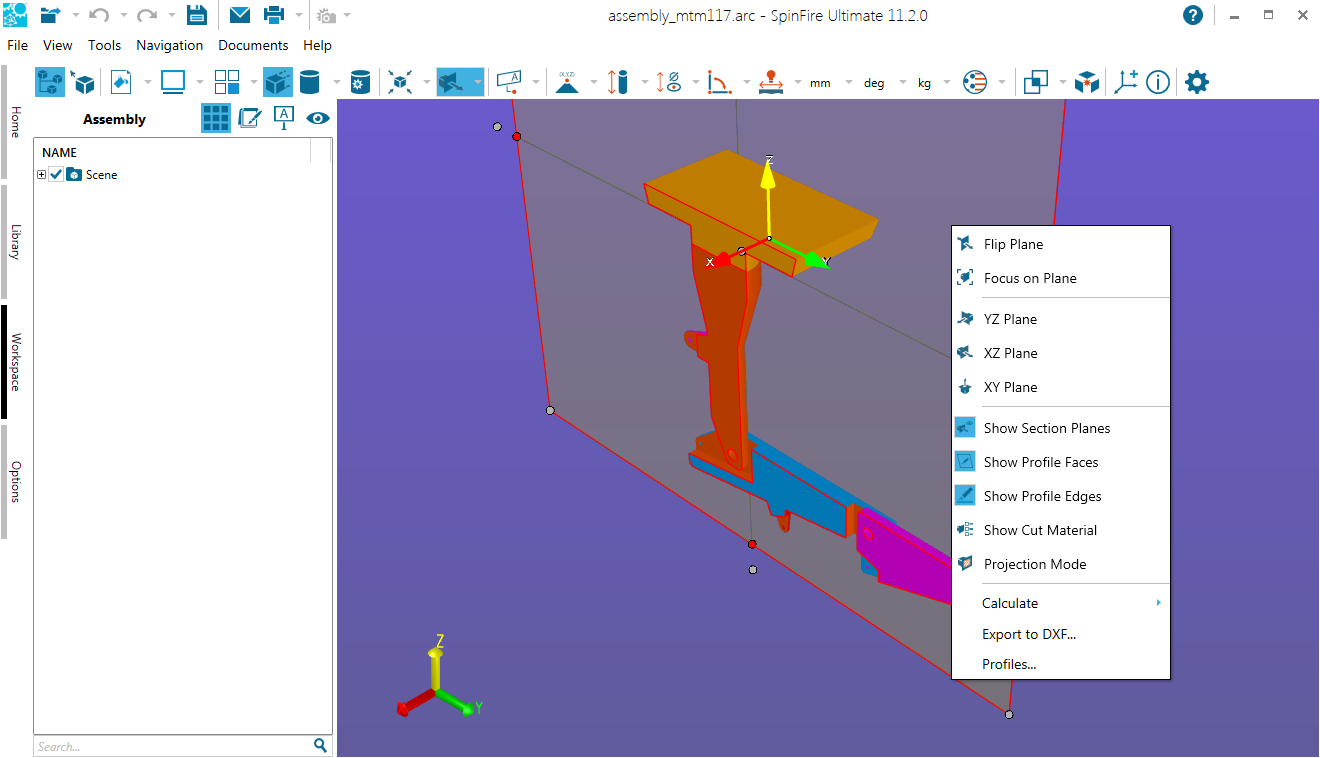Click the Search input field
The width and height of the screenshot is (1320, 758).
170,746
